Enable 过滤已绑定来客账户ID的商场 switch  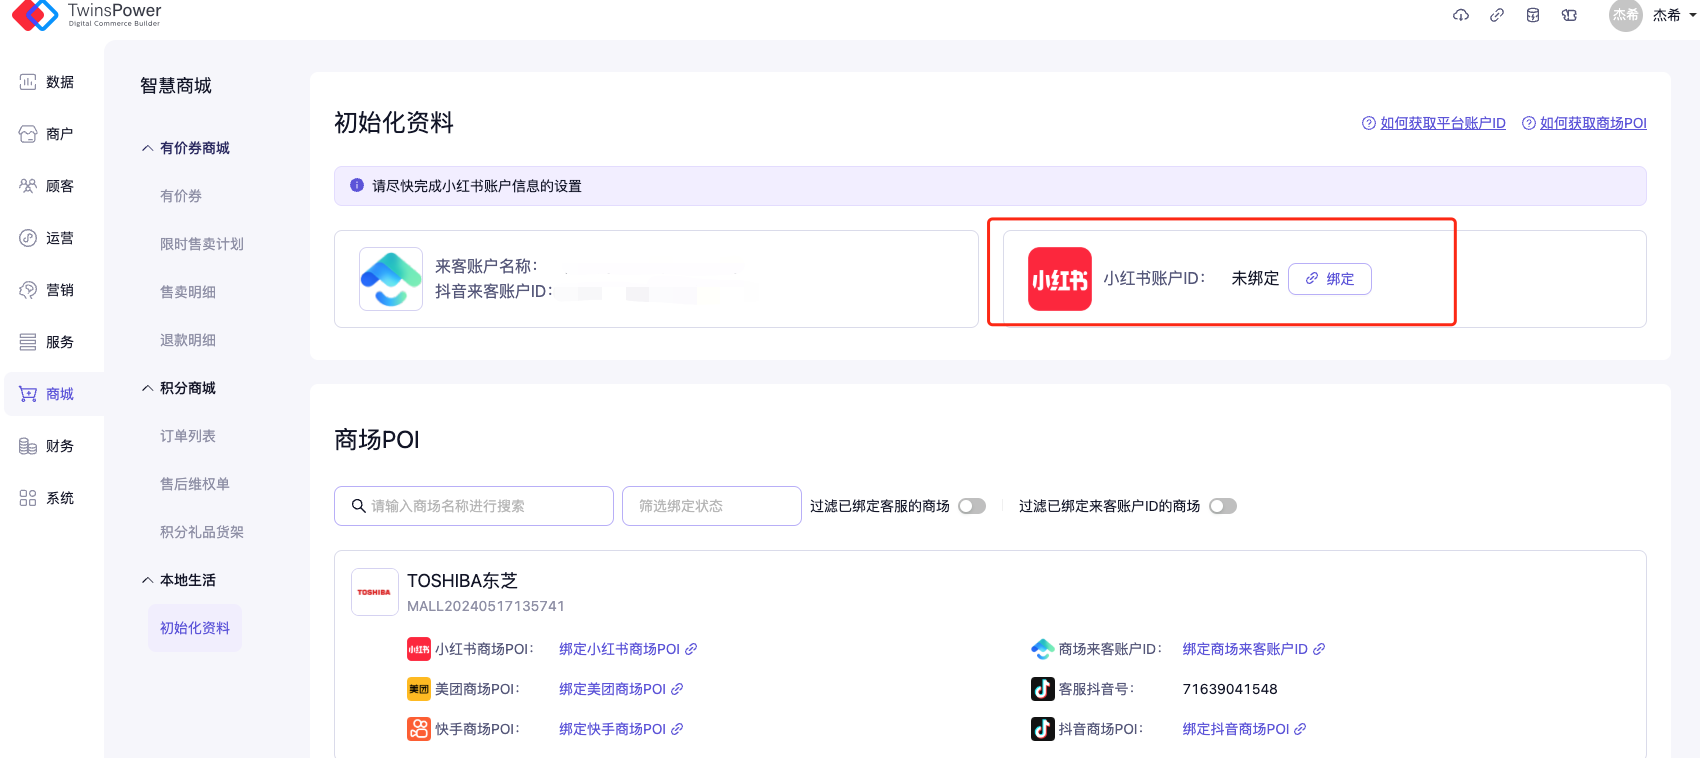point(1222,506)
